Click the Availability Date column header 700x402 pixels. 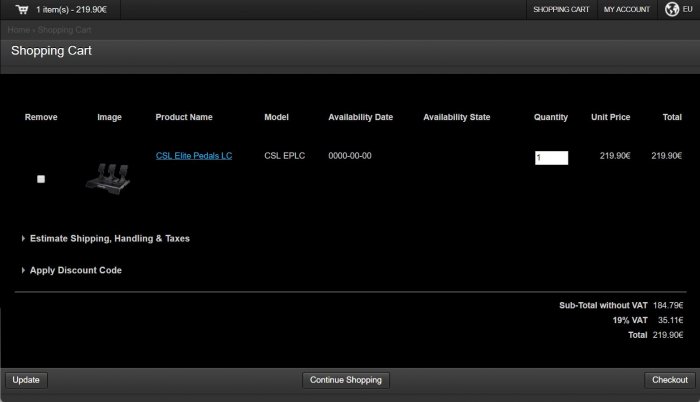coord(360,117)
